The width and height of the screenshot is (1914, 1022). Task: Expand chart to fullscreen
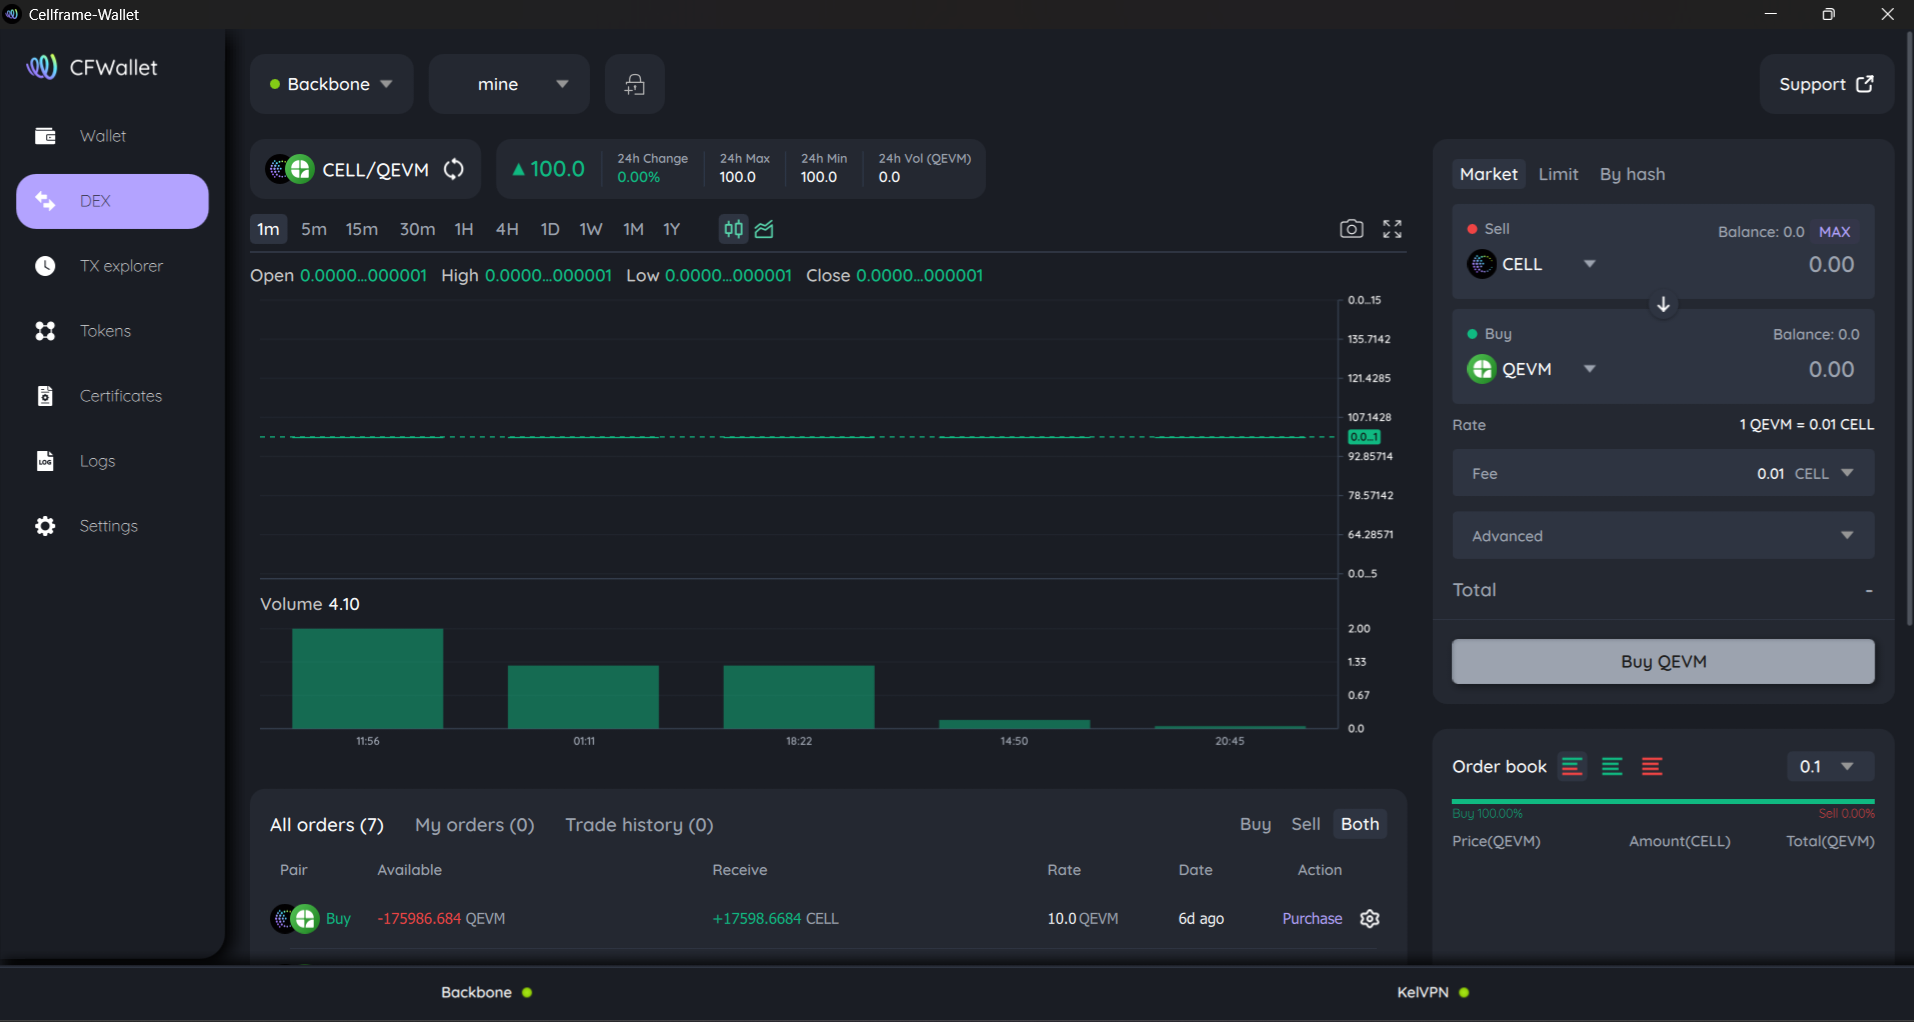[1392, 229]
